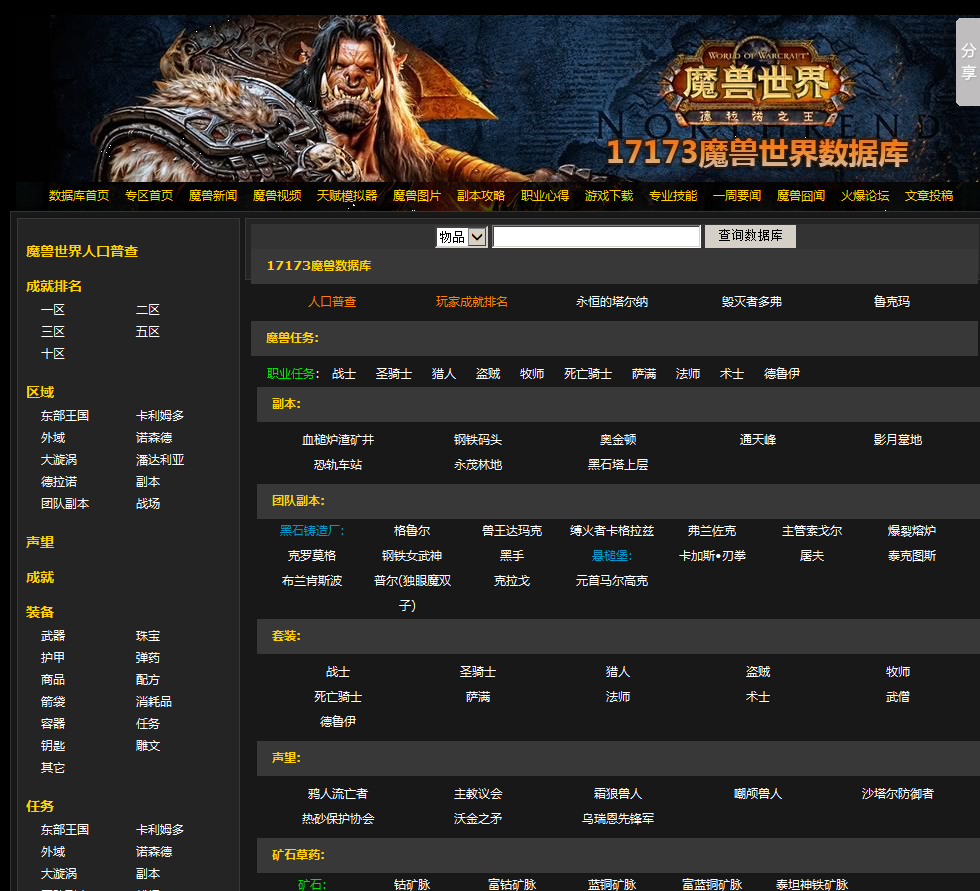This screenshot has width=980, height=891.
Task: Open 声望 sidebar heading
Action: click(40, 542)
